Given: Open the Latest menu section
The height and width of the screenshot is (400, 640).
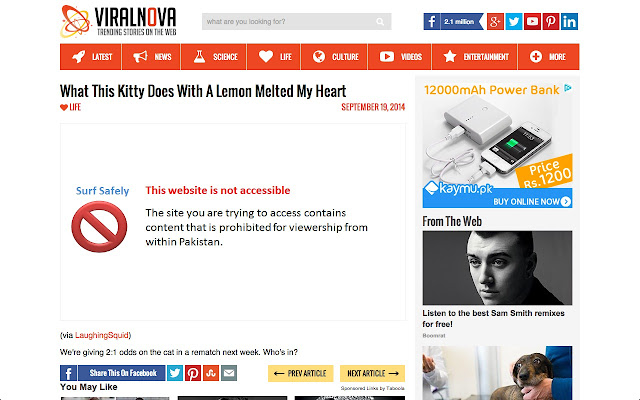Looking at the screenshot, I should [91, 57].
